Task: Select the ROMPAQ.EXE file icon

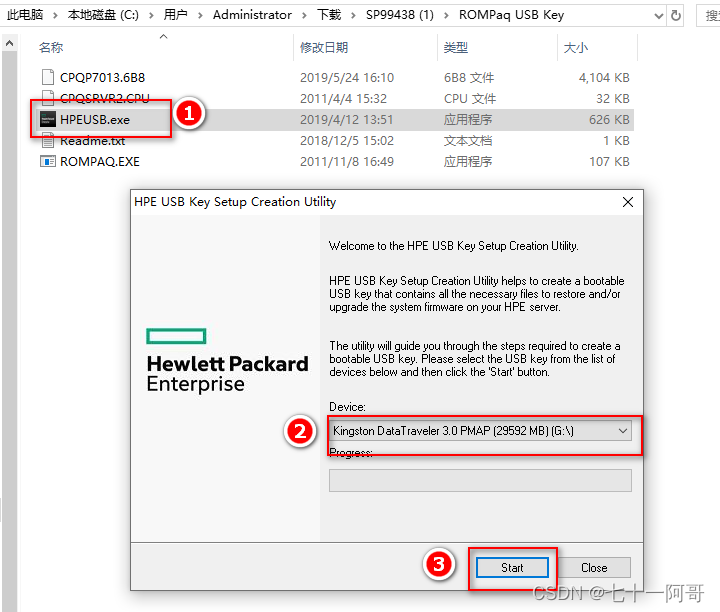Action: 47,161
